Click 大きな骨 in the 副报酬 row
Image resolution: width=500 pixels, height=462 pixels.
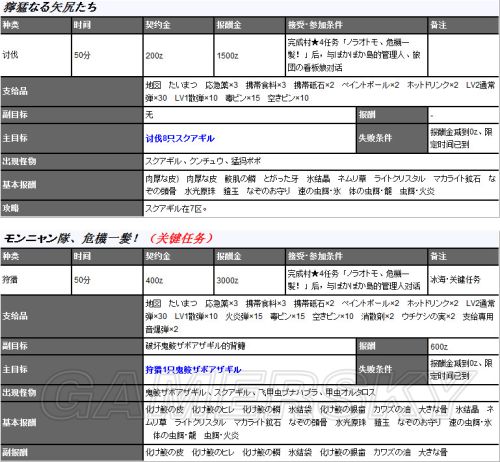tap(433, 452)
